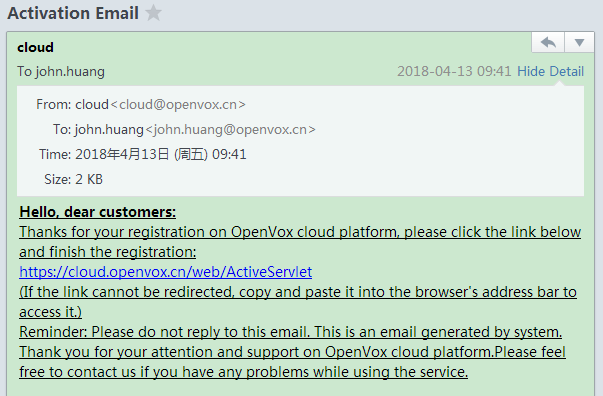603x396 pixels.
Task: Click the To john.huang name in details
Action: click(109, 130)
